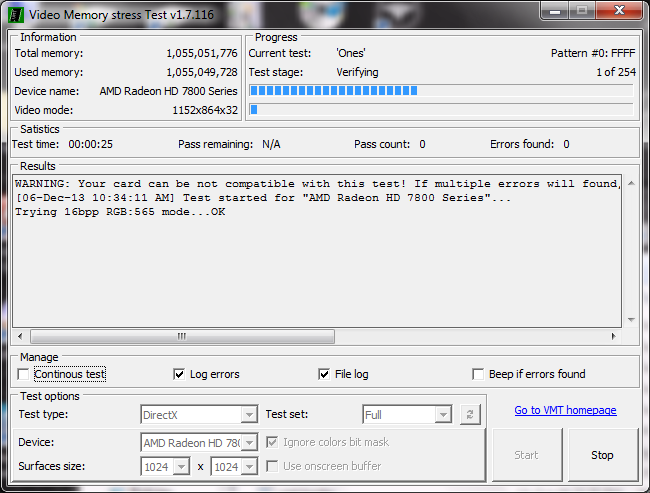This screenshot has width=650, height=493.
Task: Click the Stop button
Action: click(x=603, y=455)
